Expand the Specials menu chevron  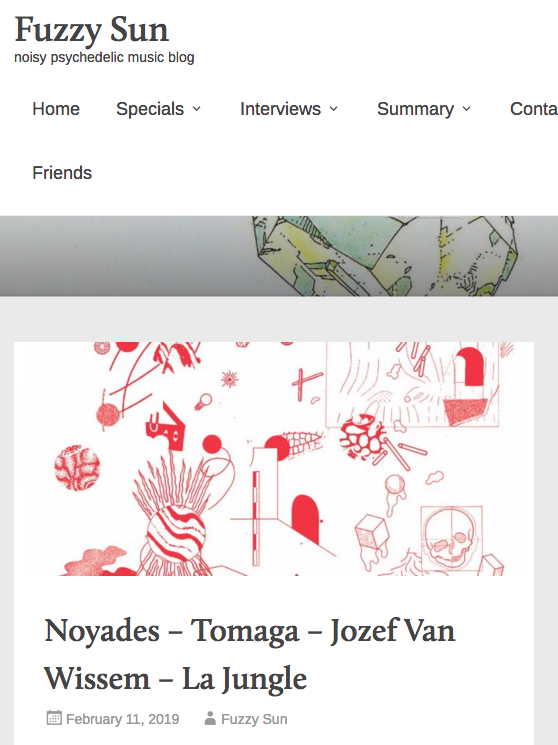[x=196, y=109]
